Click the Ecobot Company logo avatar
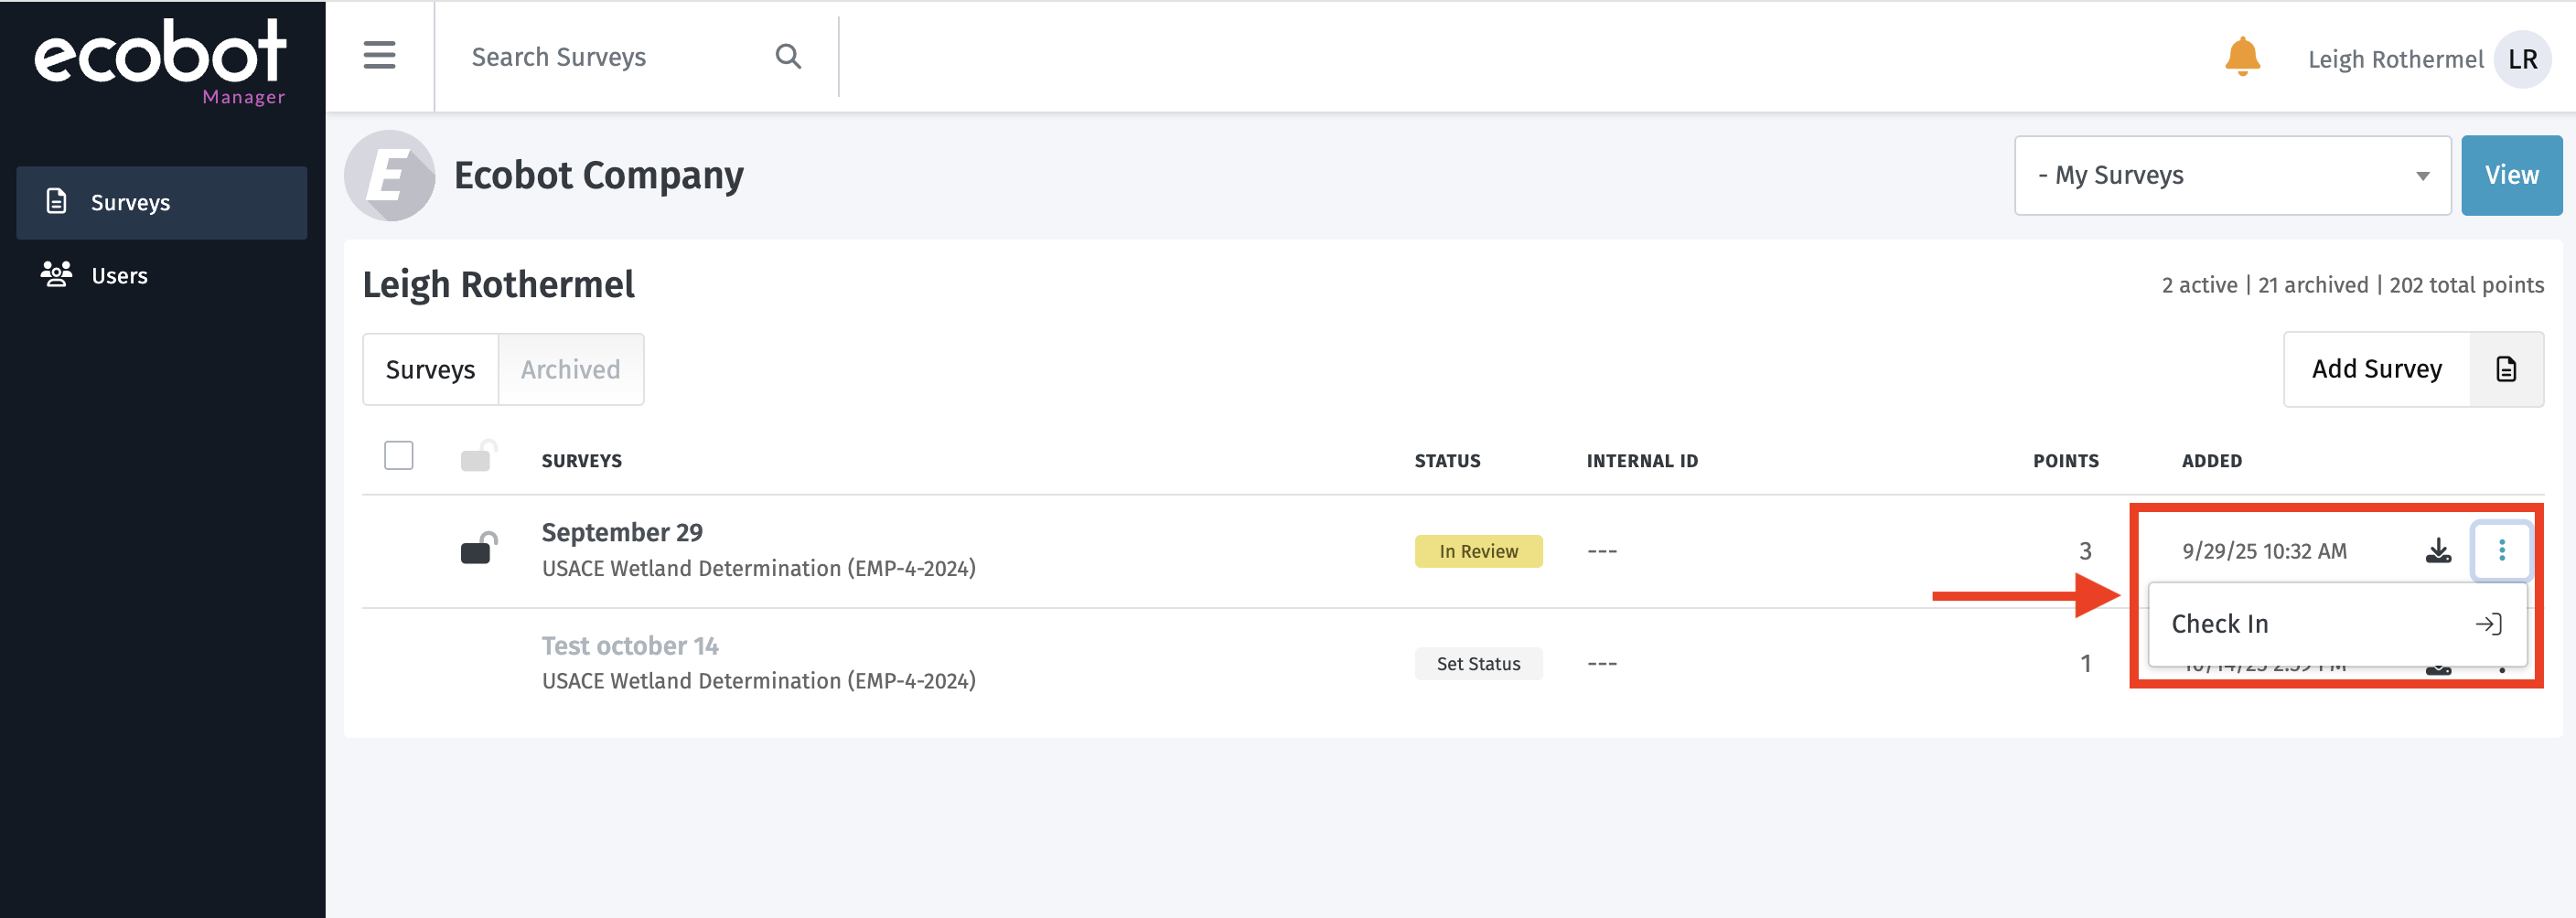Image resolution: width=2576 pixels, height=918 pixels. tap(389, 176)
